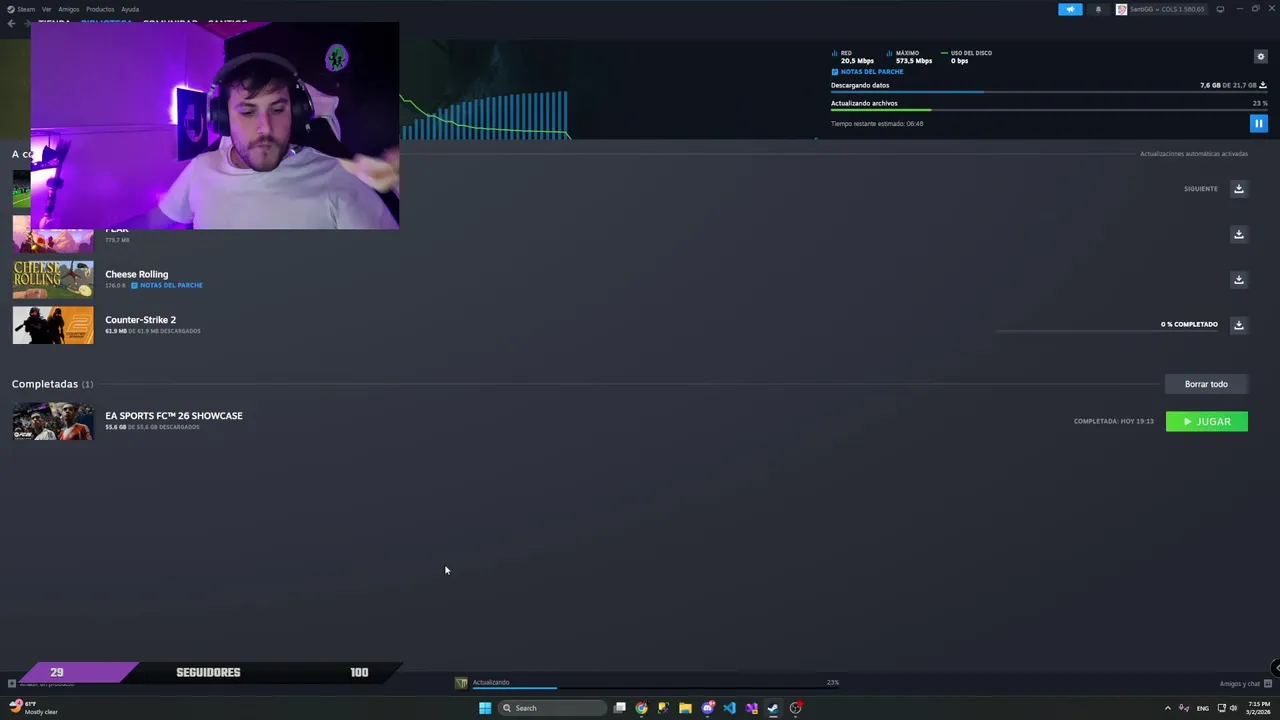This screenshot has height=720, width=1280.
Task: Open notifications bell icon
Action: pyautogui.click(x=1098, y=9)
